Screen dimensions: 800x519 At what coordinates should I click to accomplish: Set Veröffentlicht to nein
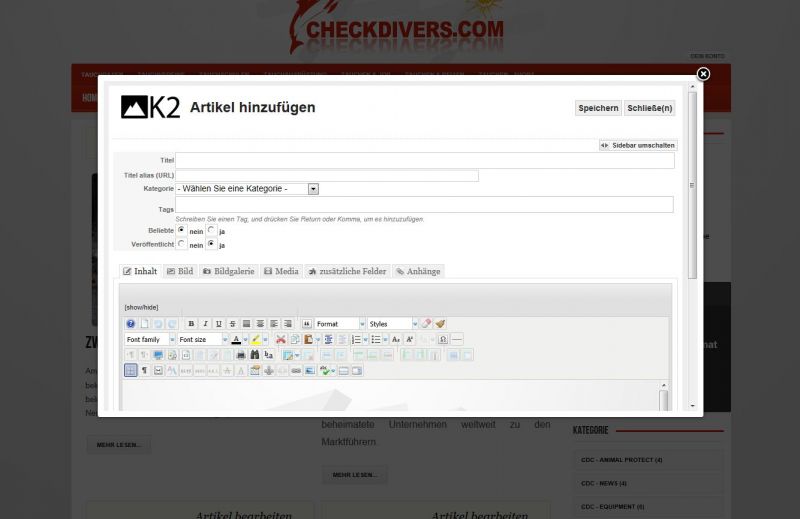pos(182,244)
